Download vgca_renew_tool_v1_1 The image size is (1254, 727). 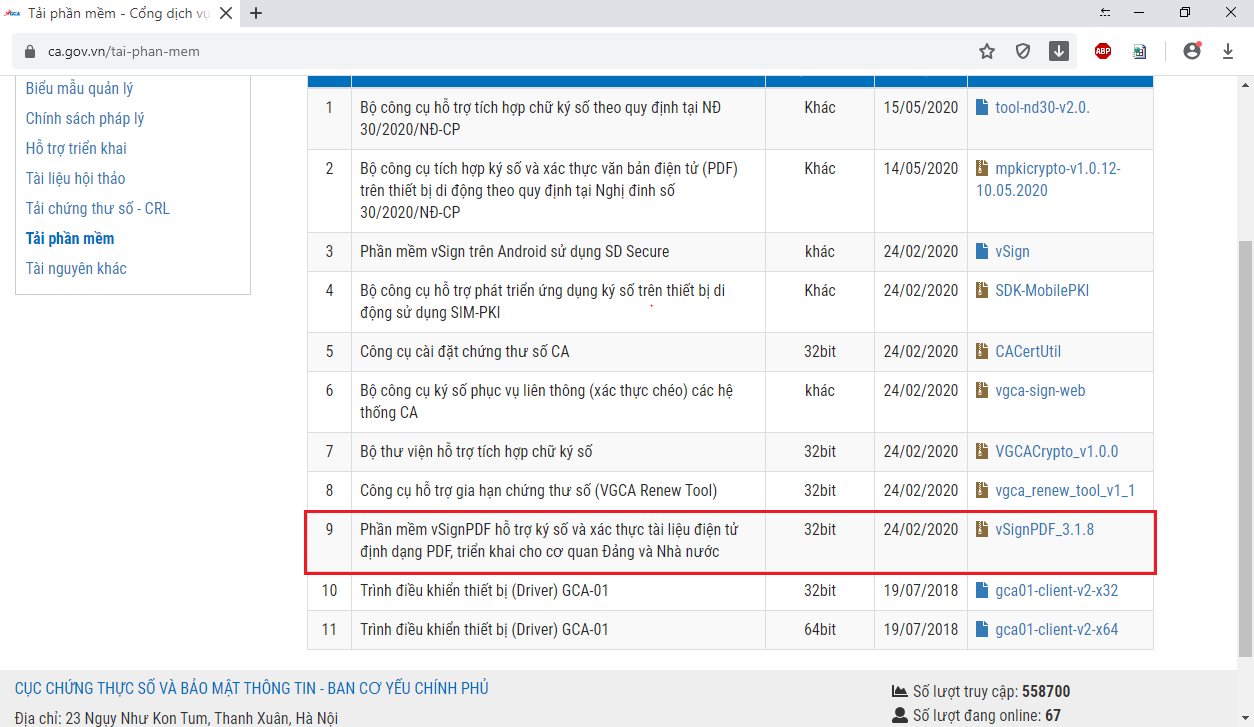tap(1064, 491)
